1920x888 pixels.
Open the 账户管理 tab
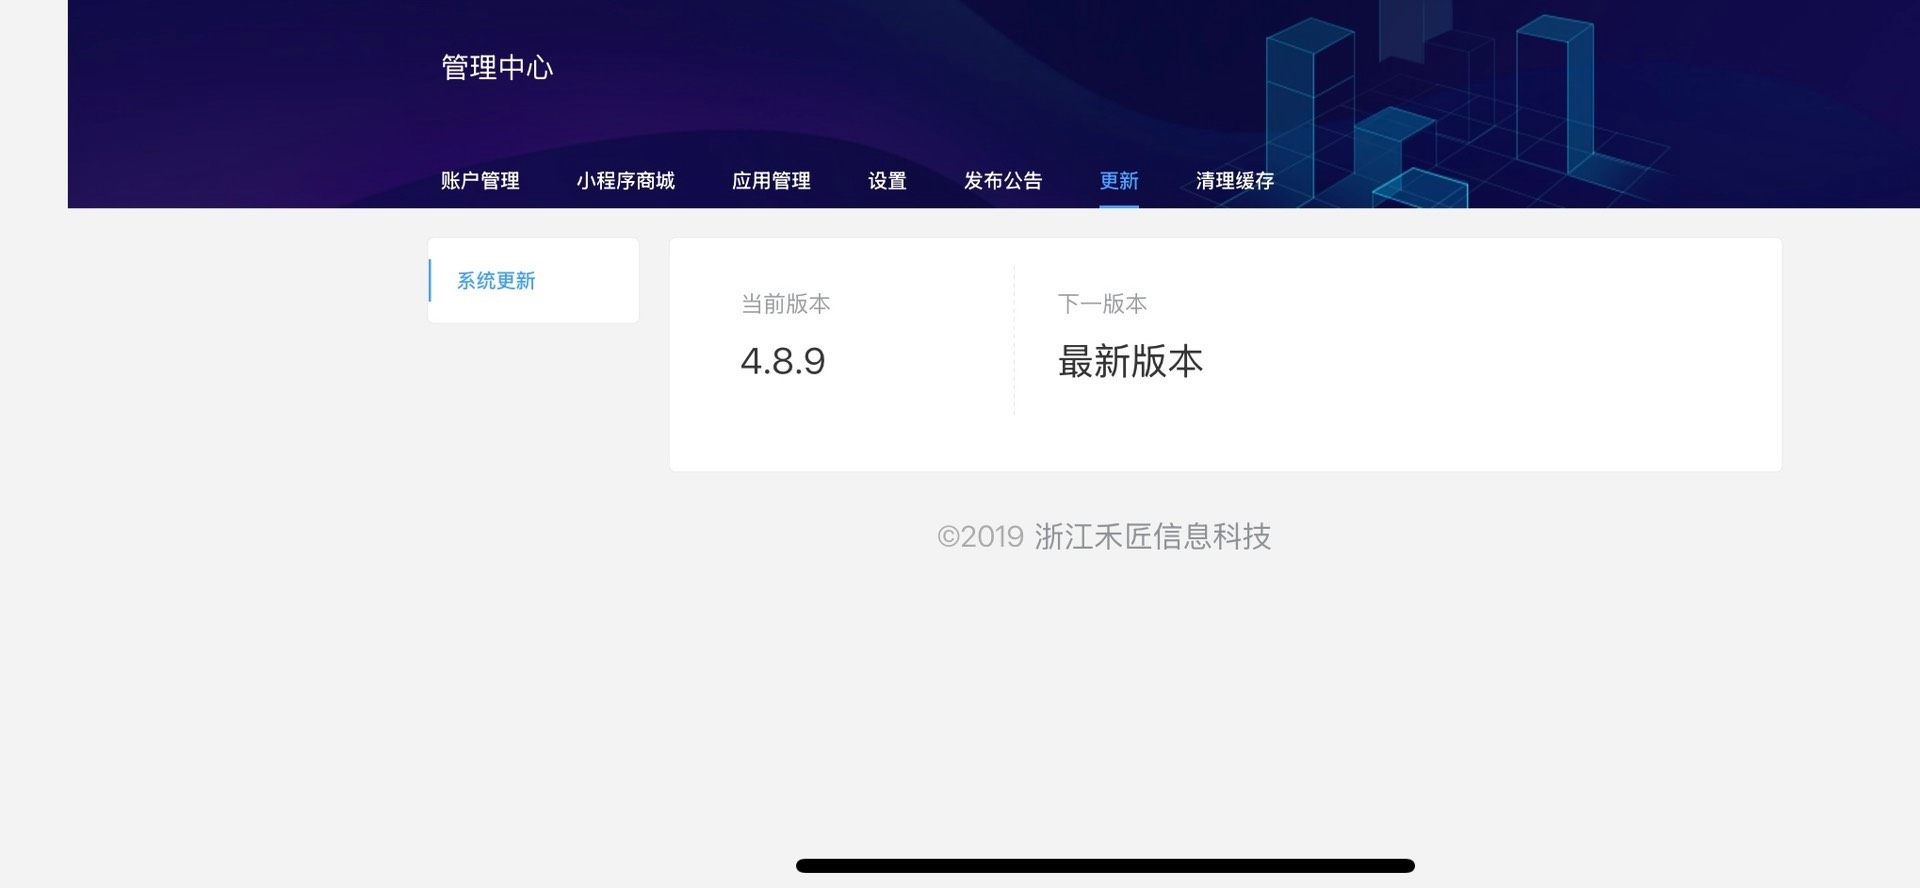pyautogui.click(x=480, y=181)
